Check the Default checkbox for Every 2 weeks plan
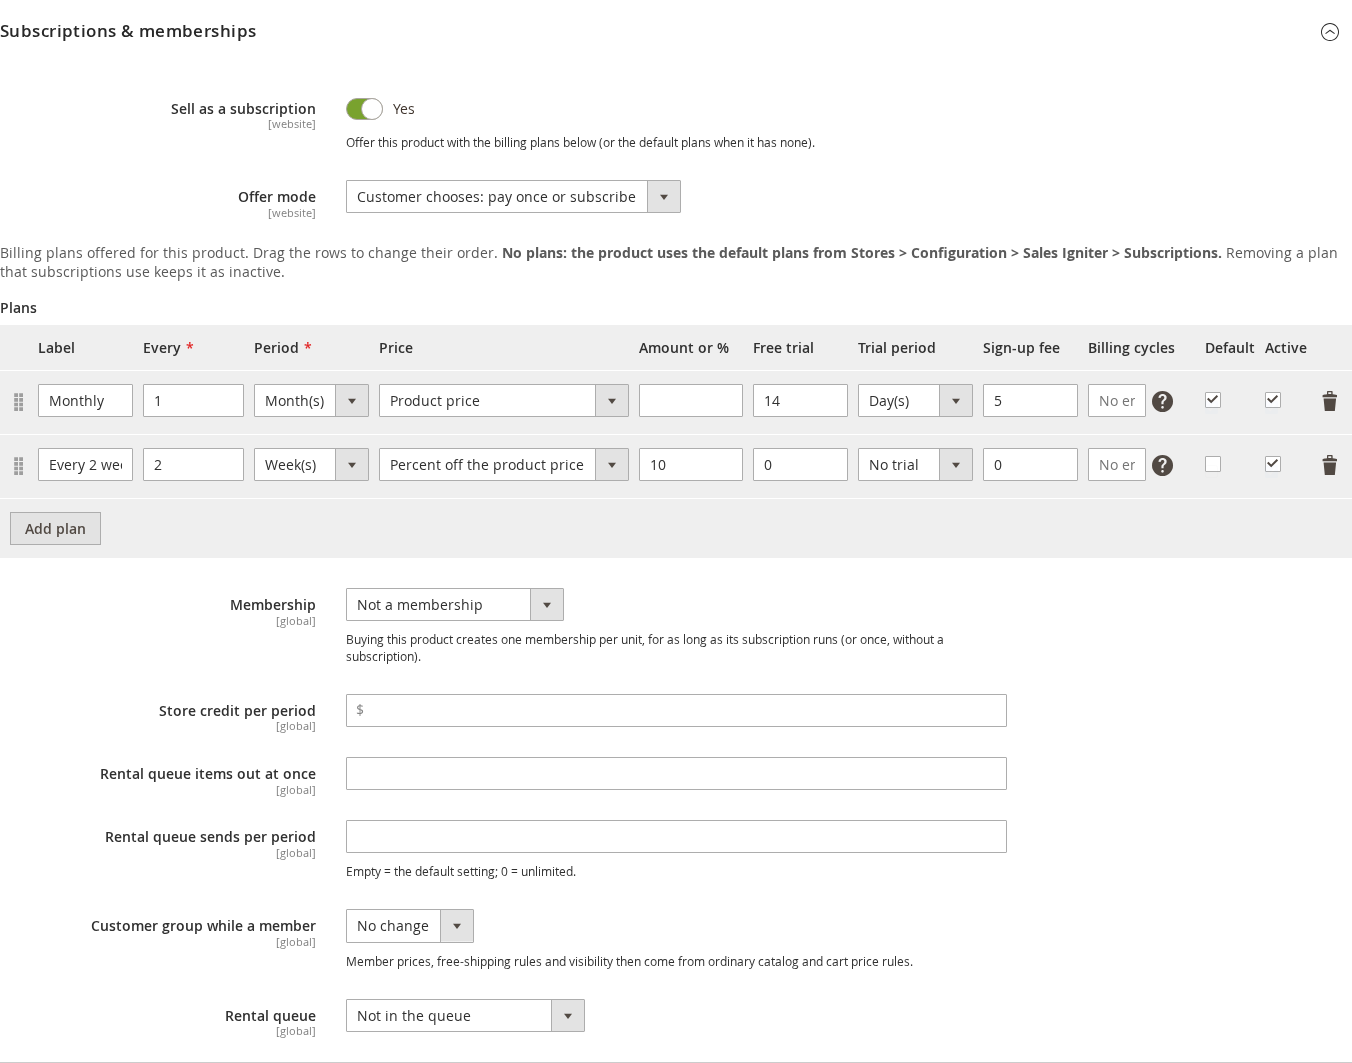Image resolution: width=1352 pixels, height=1063 pixels. [1213, 464]
